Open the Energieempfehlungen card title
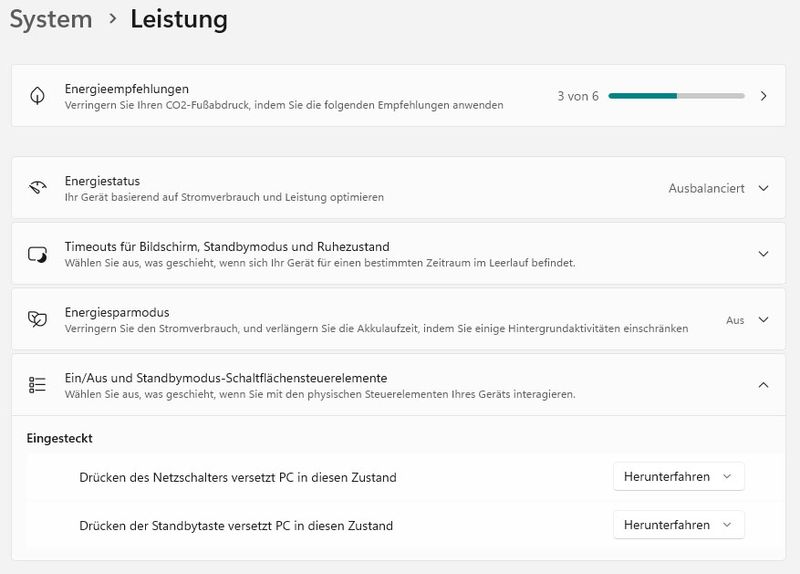 point(127,89)
